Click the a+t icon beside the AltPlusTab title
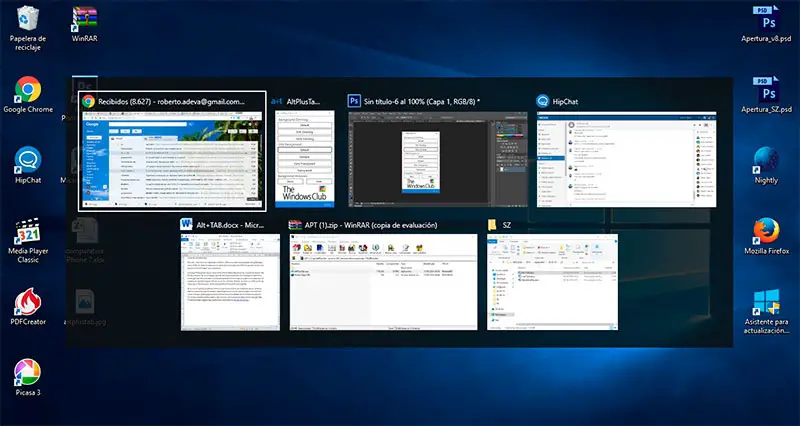 click(277, 102)
